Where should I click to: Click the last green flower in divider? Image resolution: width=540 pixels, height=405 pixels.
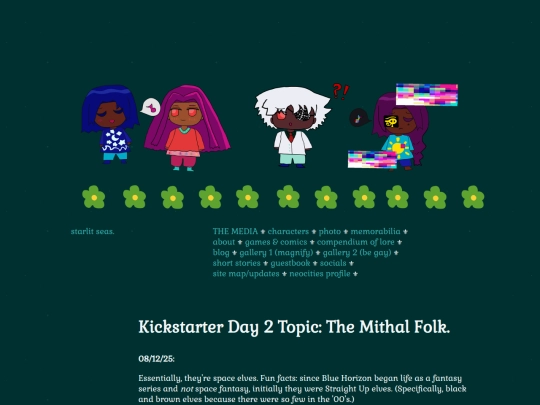click(473, 197)
